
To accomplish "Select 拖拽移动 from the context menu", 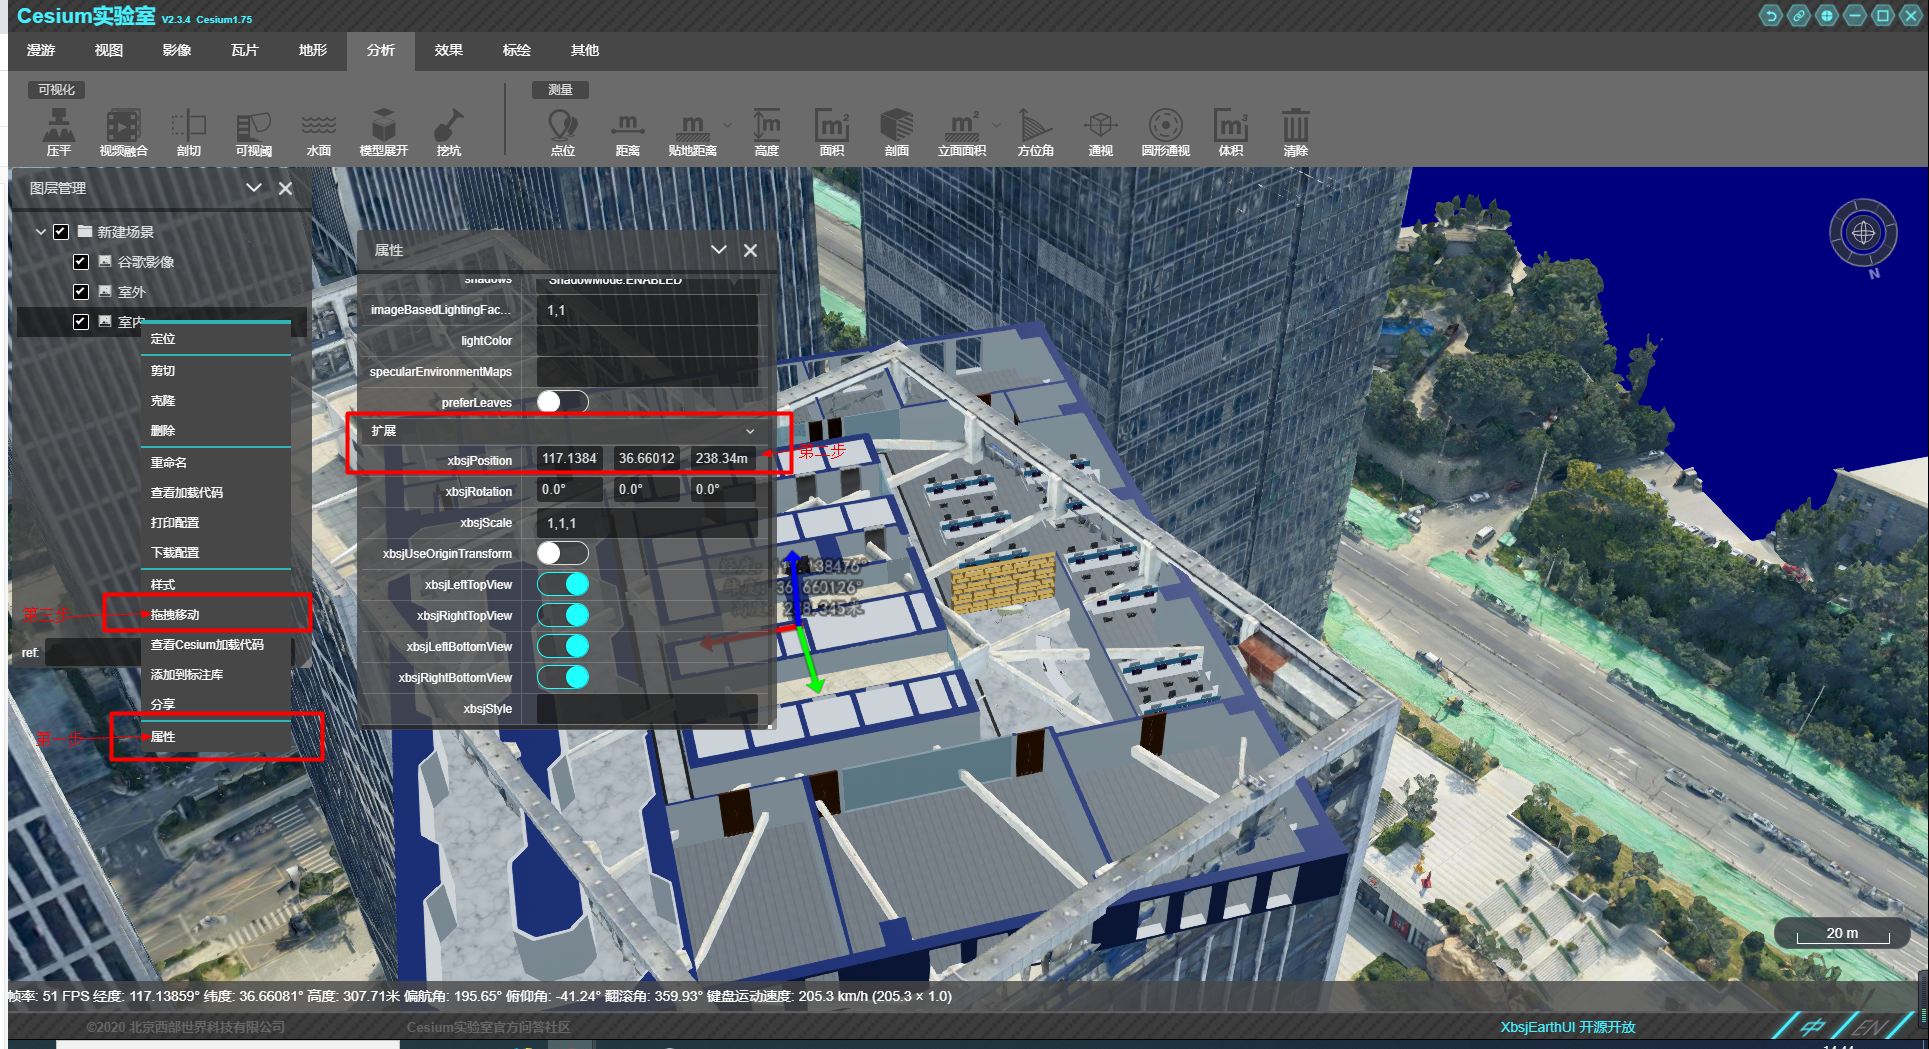I will click(216, 614).
